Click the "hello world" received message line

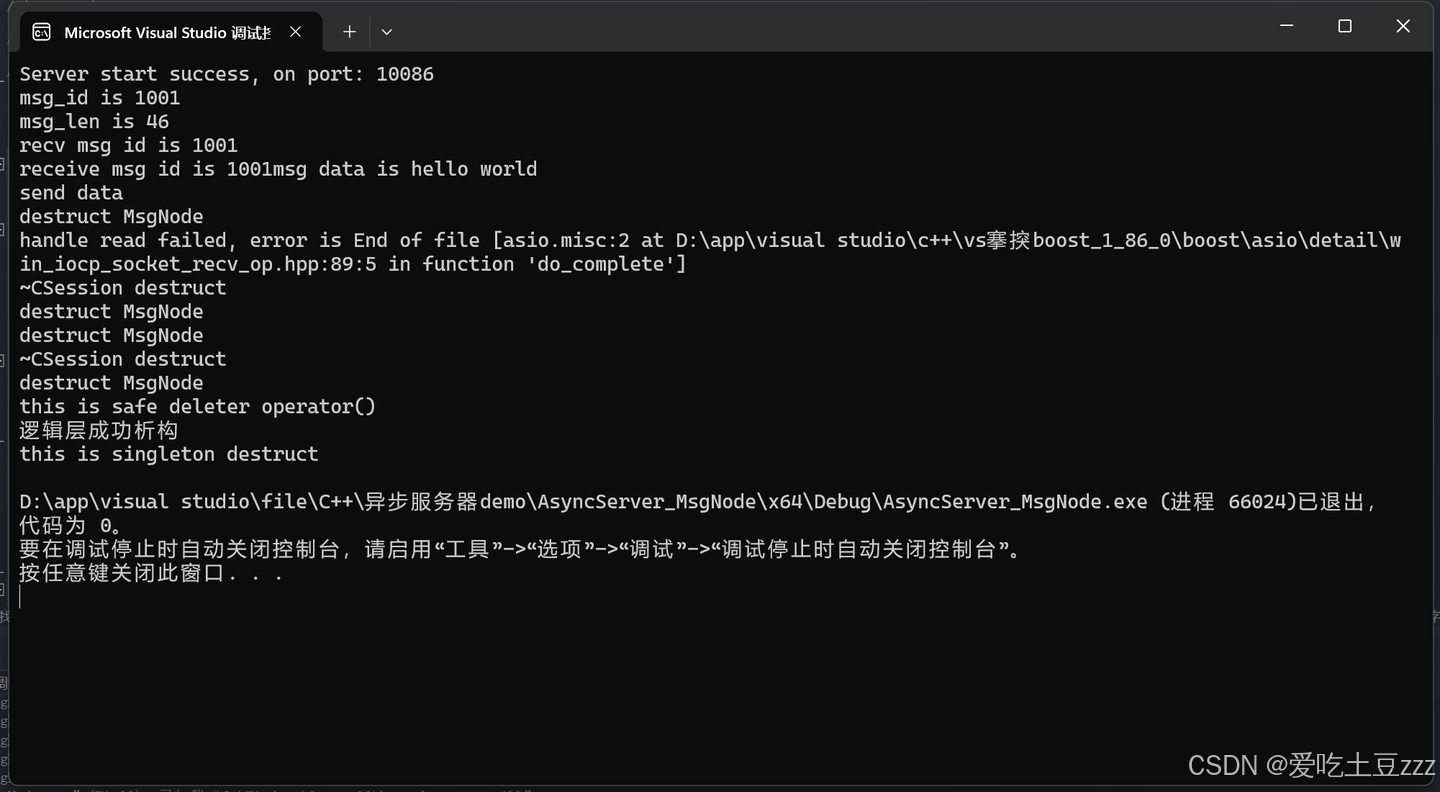point(278,169)
